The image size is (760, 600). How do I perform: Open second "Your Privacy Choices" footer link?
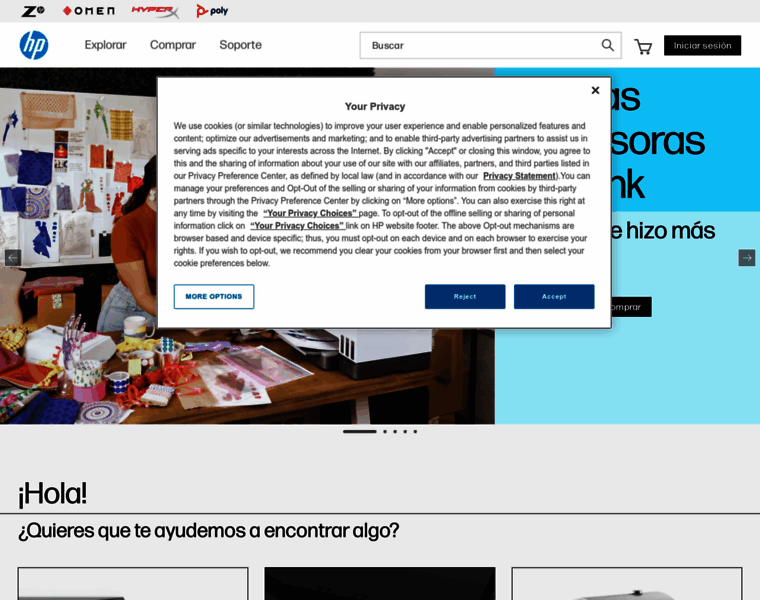click(297, 226)
